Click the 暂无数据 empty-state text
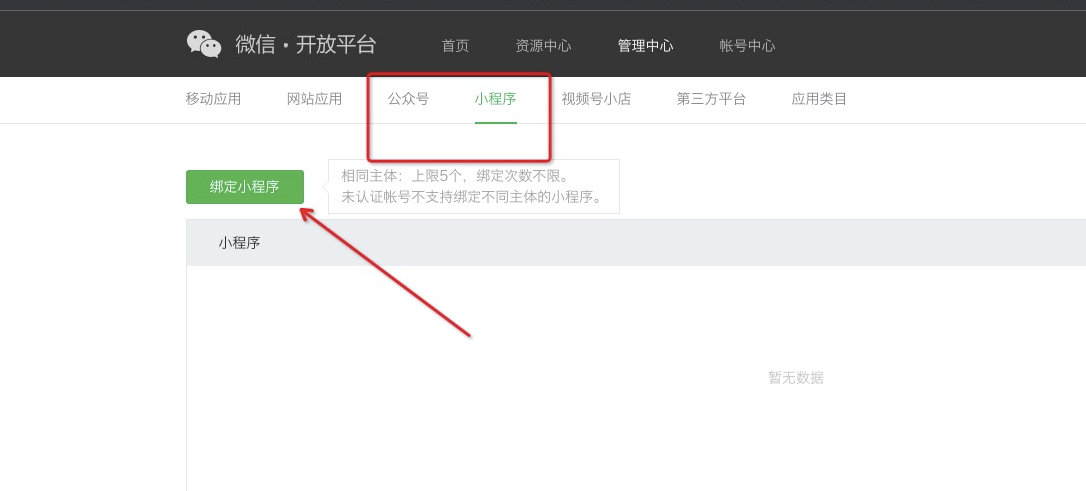The image size is (1086, 491). 796,378
